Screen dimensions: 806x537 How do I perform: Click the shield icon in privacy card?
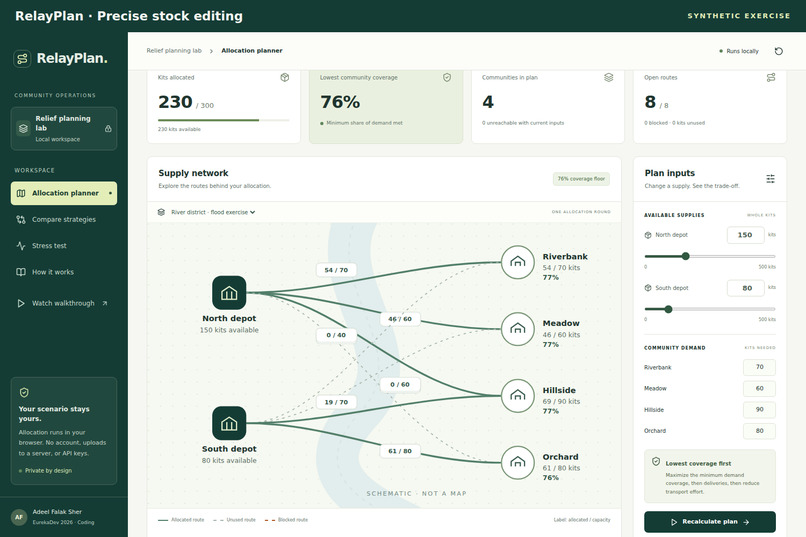tap(24, 393)
